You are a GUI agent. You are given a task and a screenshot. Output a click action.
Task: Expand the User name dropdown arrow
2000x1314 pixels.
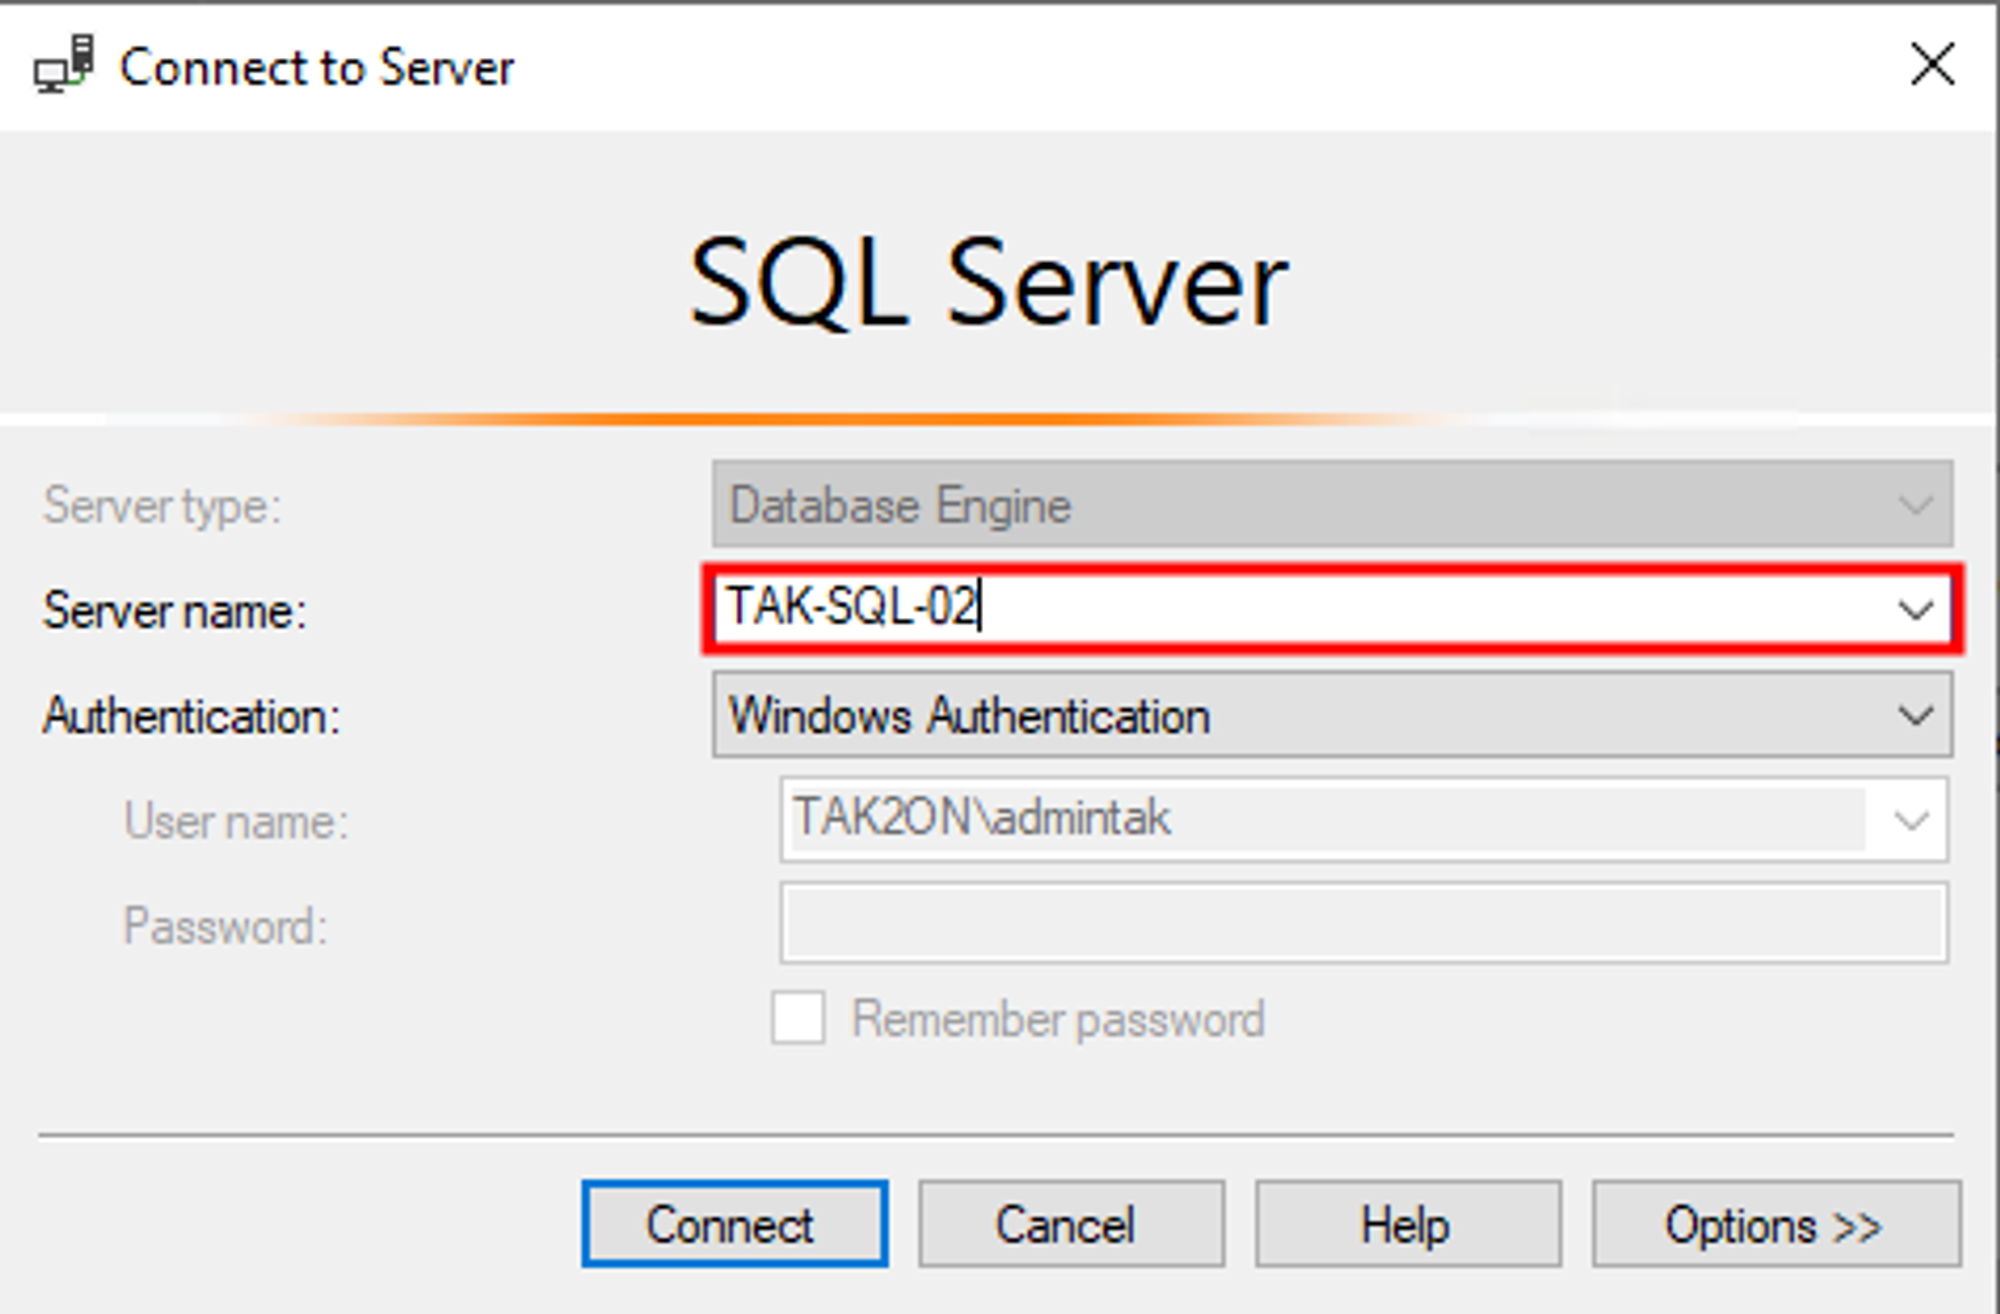(x=1911, y=821)
